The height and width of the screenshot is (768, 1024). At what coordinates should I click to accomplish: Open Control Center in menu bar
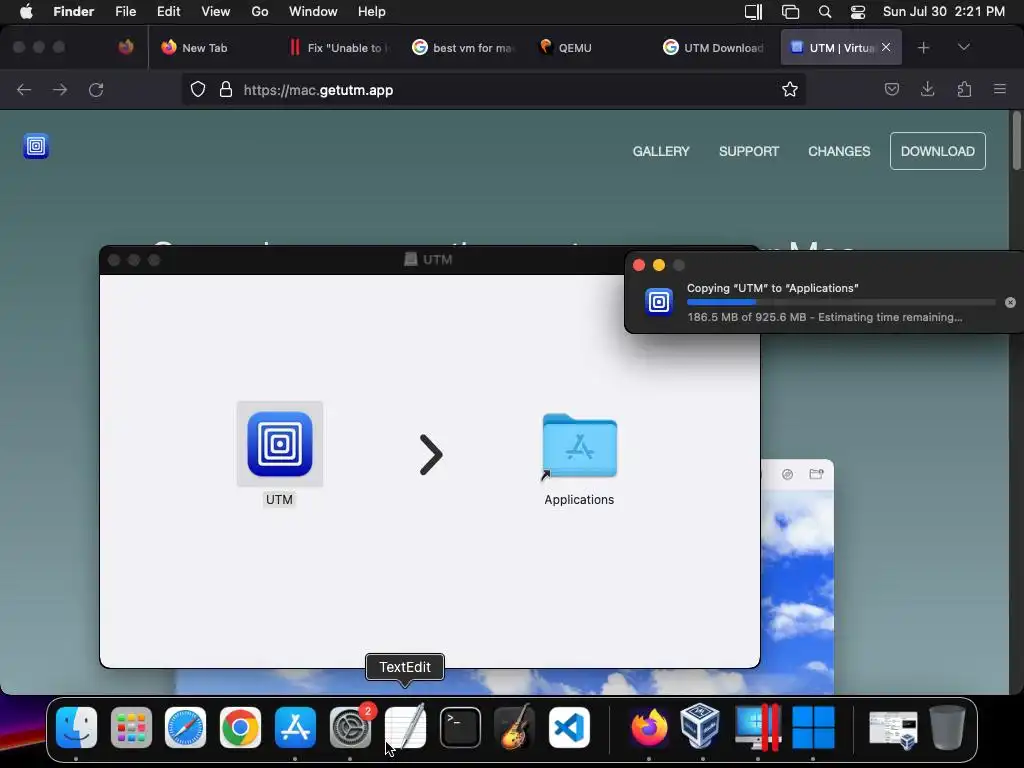click(857, 12)
